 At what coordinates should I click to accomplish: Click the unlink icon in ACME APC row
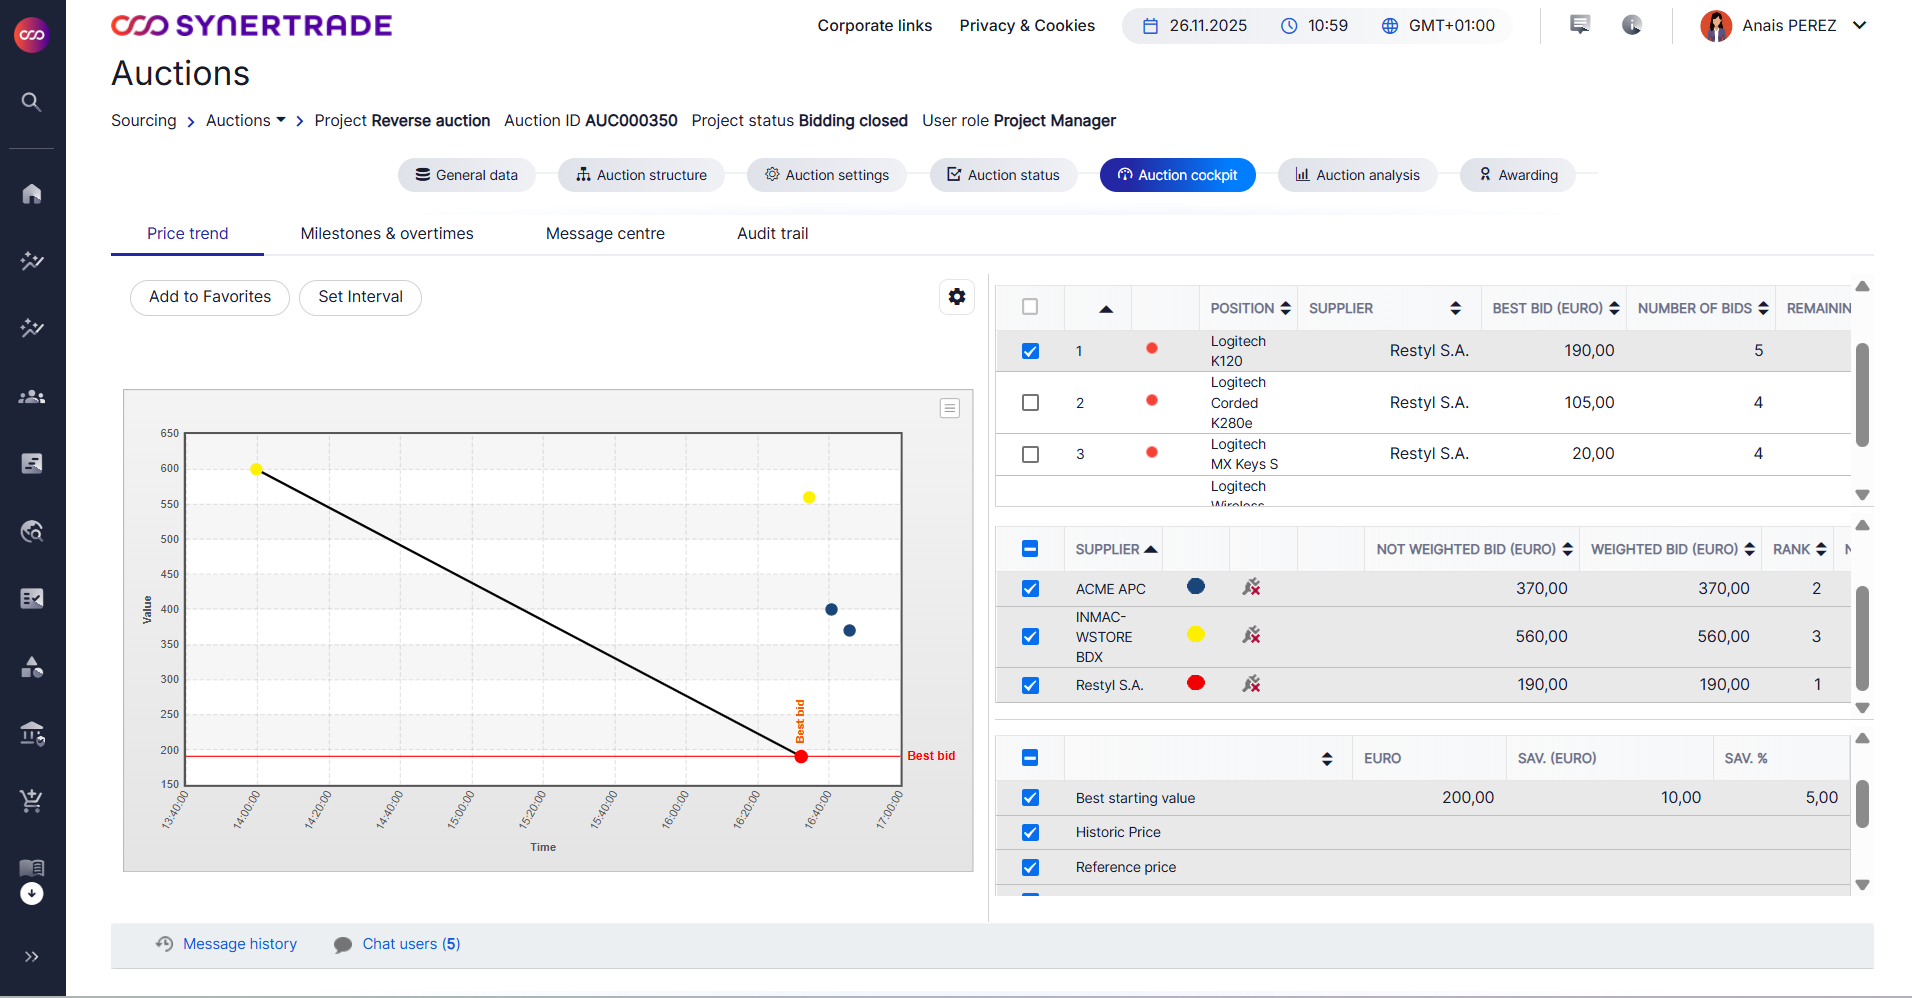coord(1251,588)
